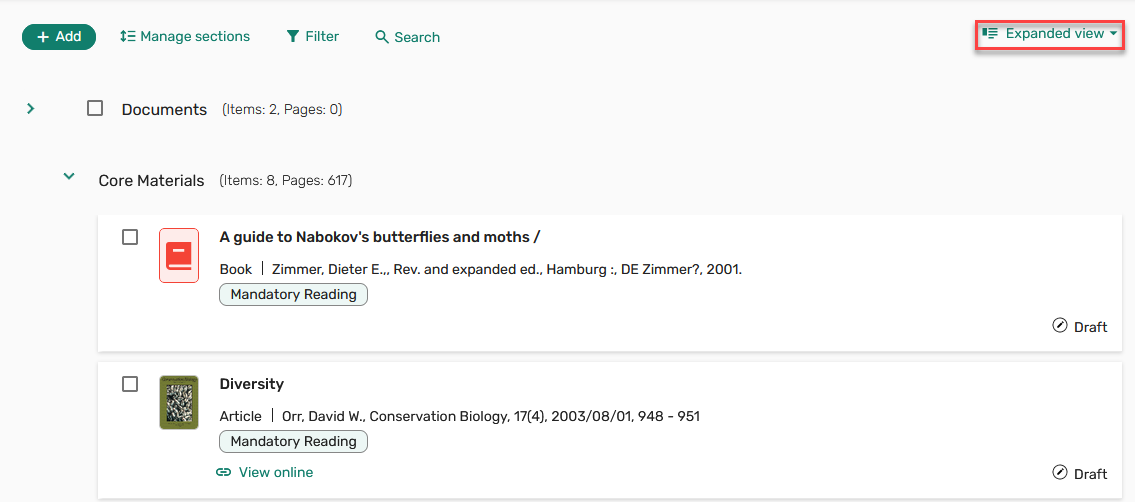Screen dimensions: 1135x502
Task: Click the link icon beside View online
Action: click(x=224, y=472)
